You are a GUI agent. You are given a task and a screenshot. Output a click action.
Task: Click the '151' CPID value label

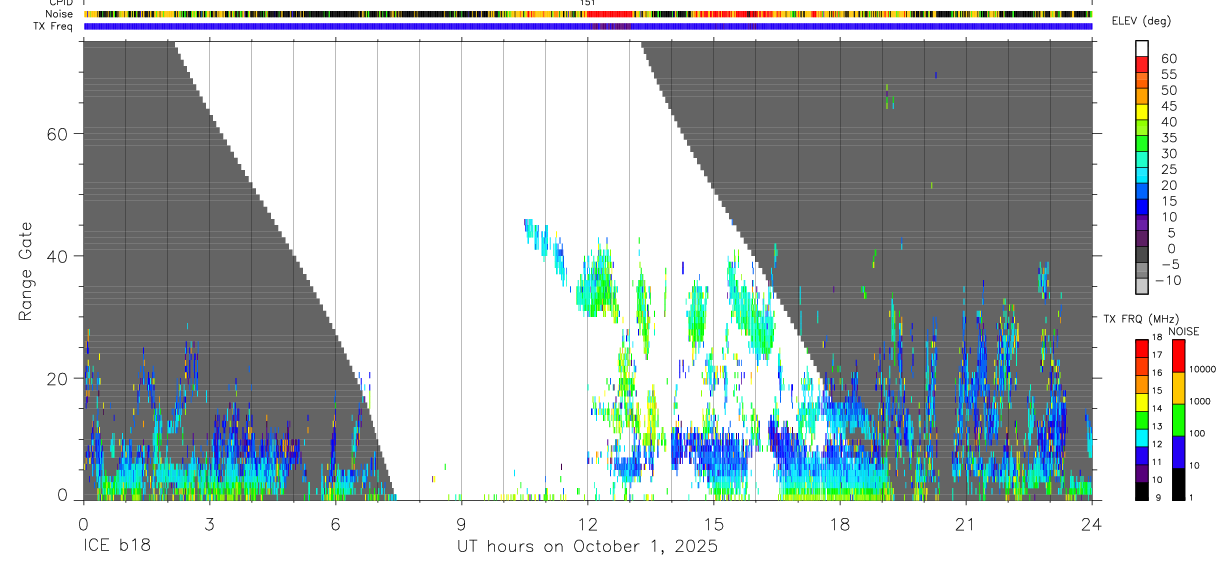click(588, 3)
